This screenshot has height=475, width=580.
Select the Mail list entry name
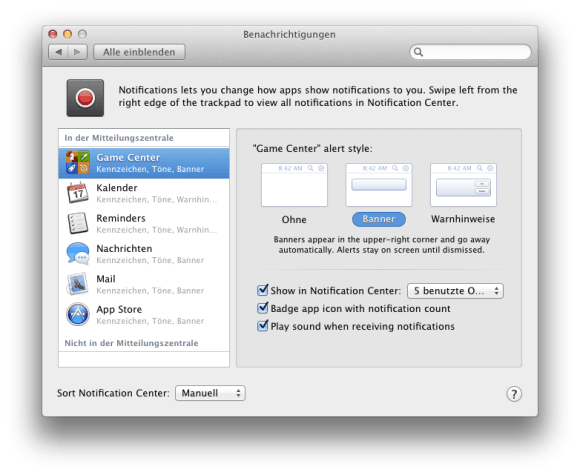point(106,279)
